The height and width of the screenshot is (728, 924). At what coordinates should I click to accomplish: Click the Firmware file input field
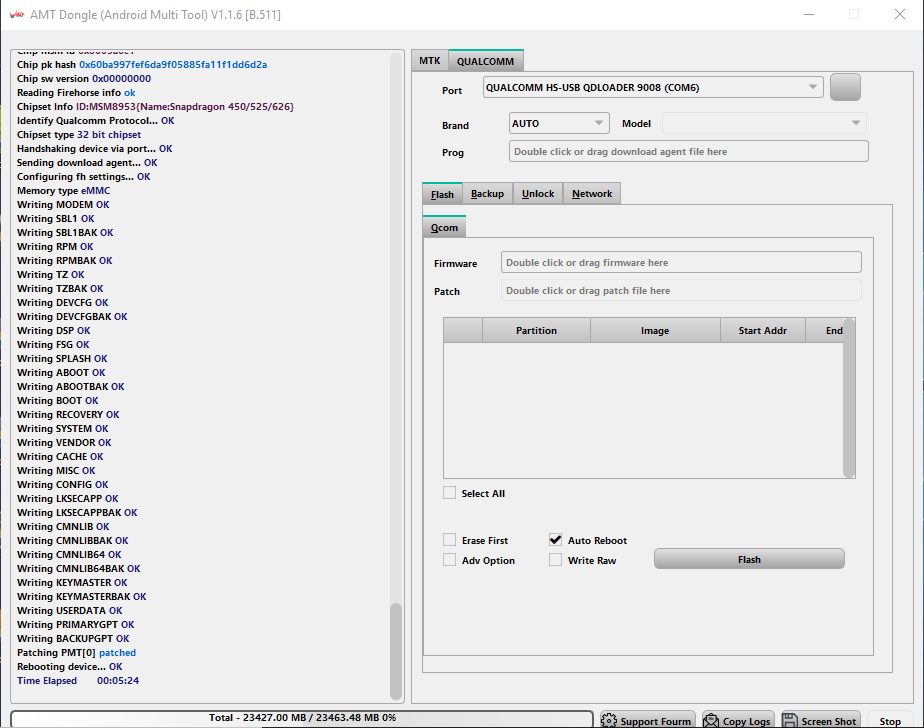pyautogui.click(x=681, y=263)
